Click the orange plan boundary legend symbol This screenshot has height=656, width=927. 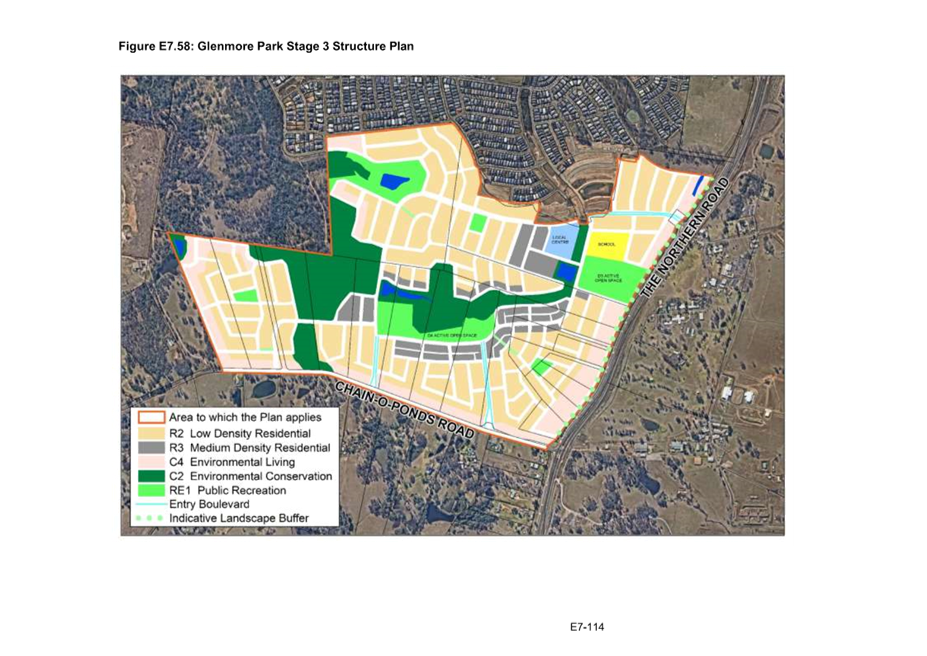(151, 417)
